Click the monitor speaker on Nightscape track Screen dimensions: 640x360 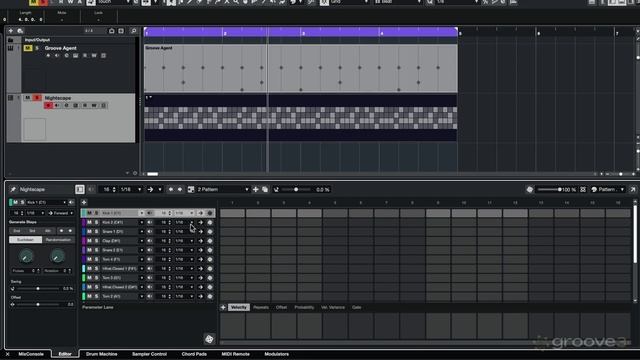pyautogui.click(x=57, y=106)
